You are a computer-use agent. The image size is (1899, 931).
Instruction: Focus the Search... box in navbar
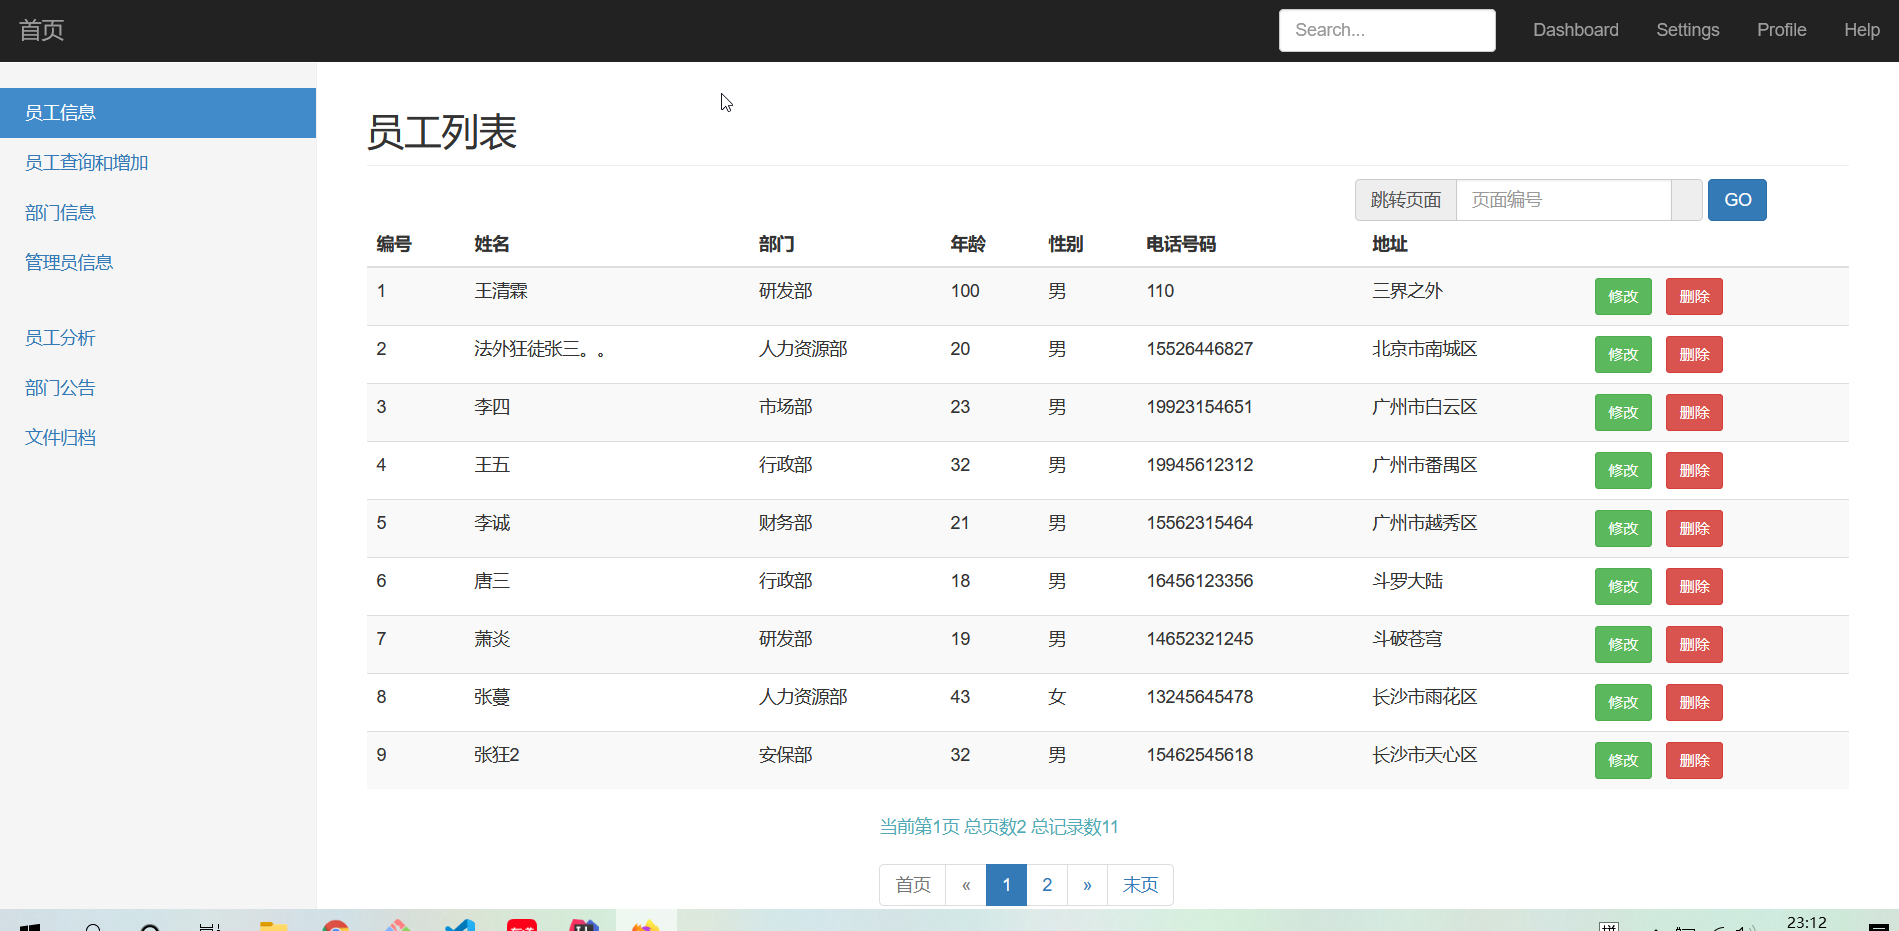click(1387, 30)
